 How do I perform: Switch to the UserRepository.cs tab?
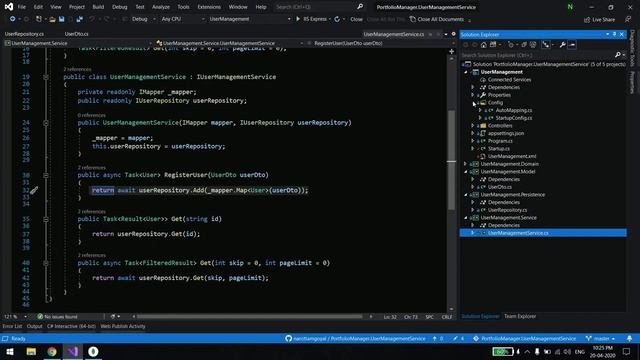click(x=24, y=34)
